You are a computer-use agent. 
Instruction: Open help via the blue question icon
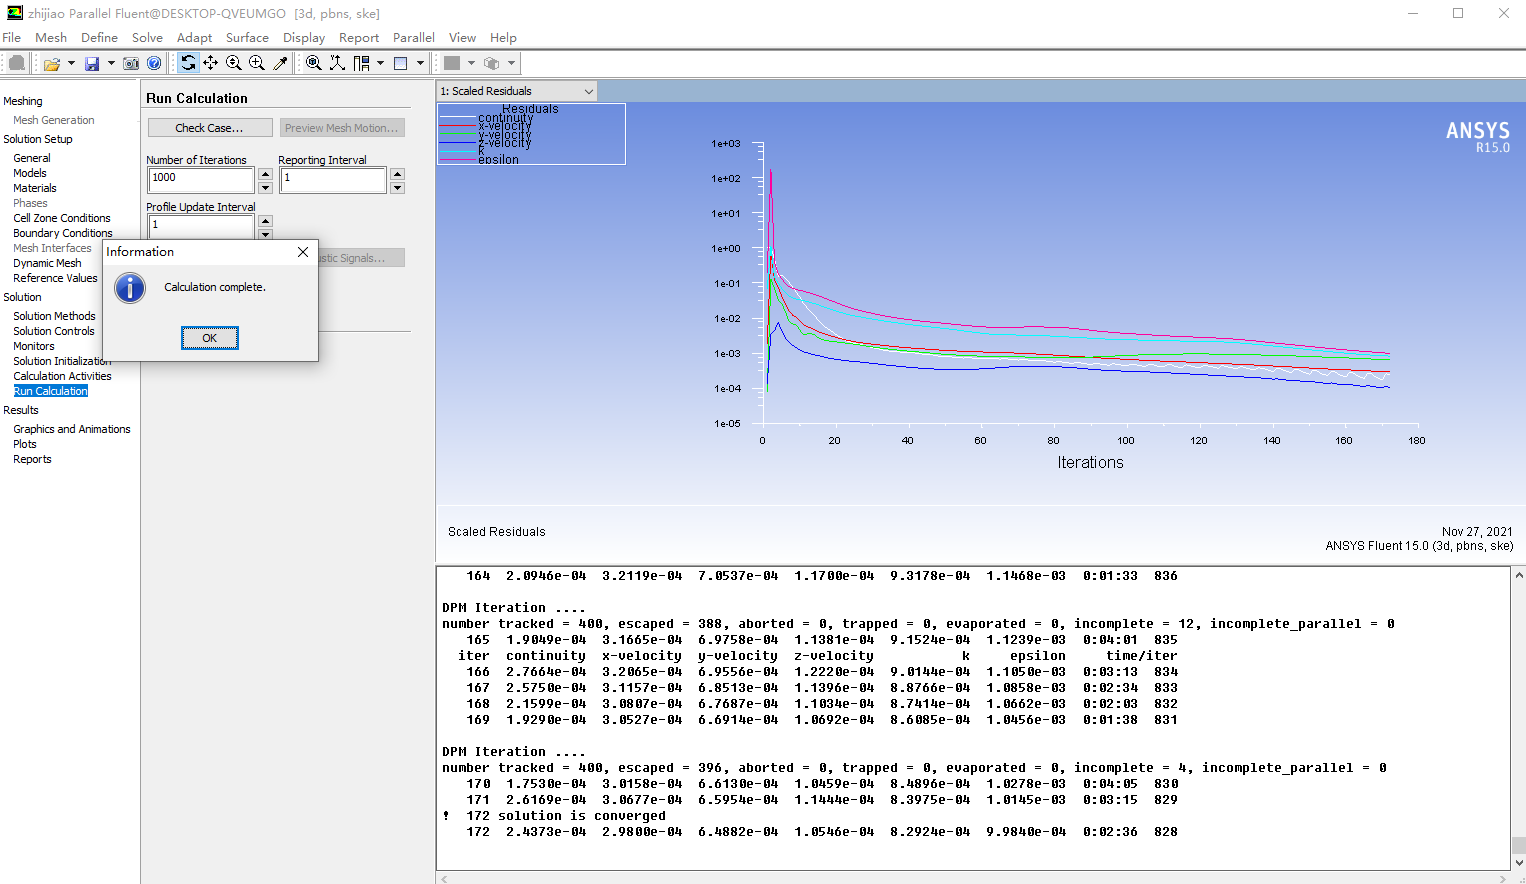(x=154, y=63)
